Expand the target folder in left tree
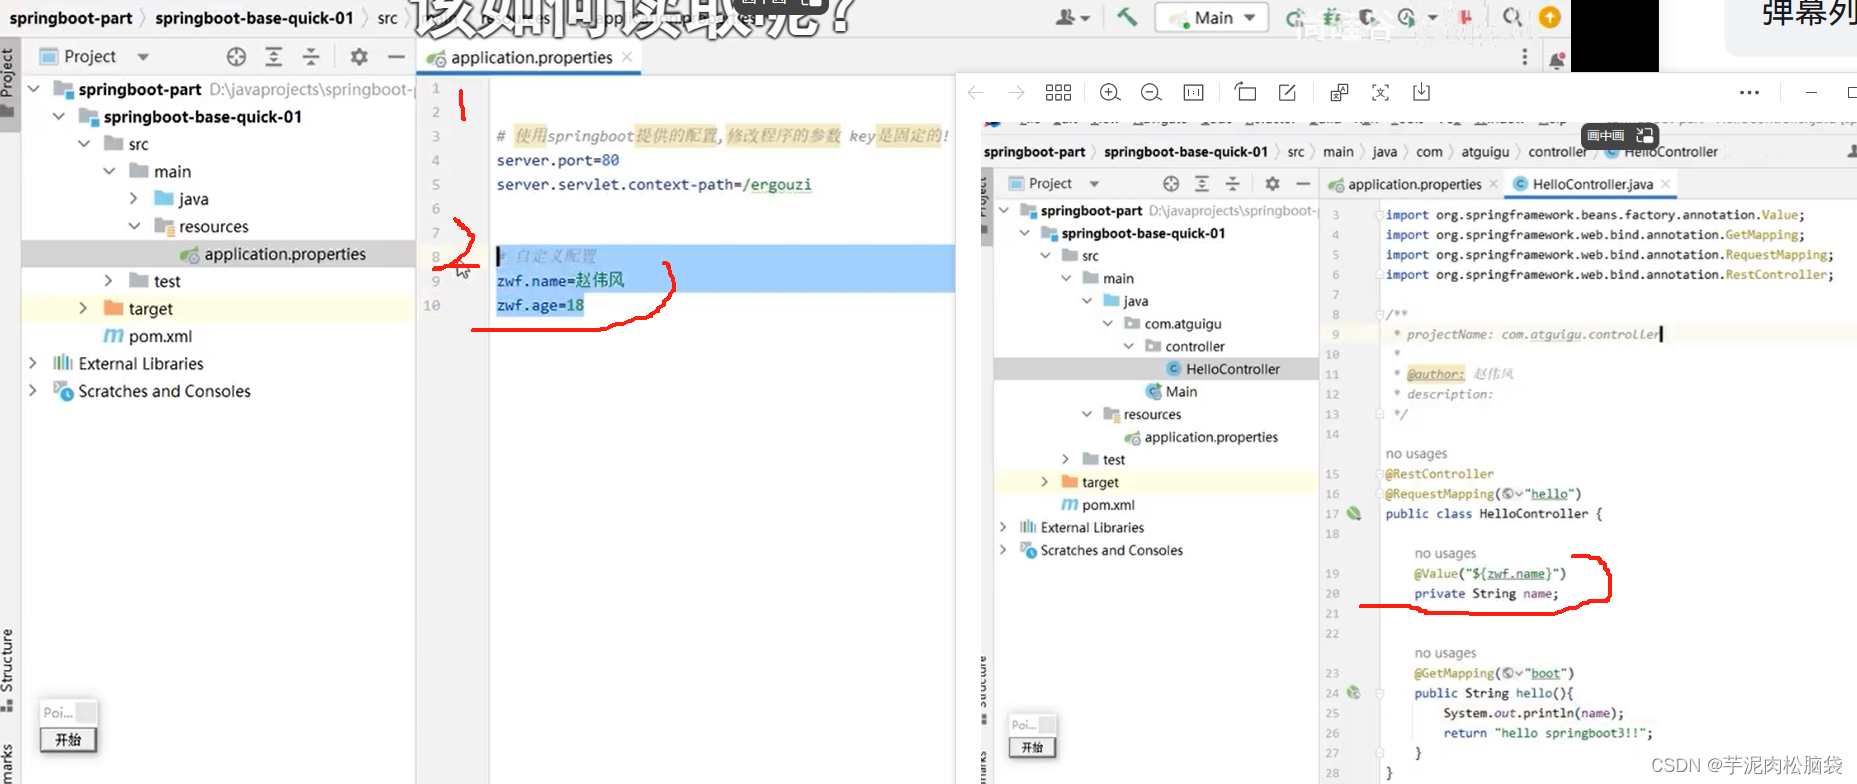 point(84,308)
